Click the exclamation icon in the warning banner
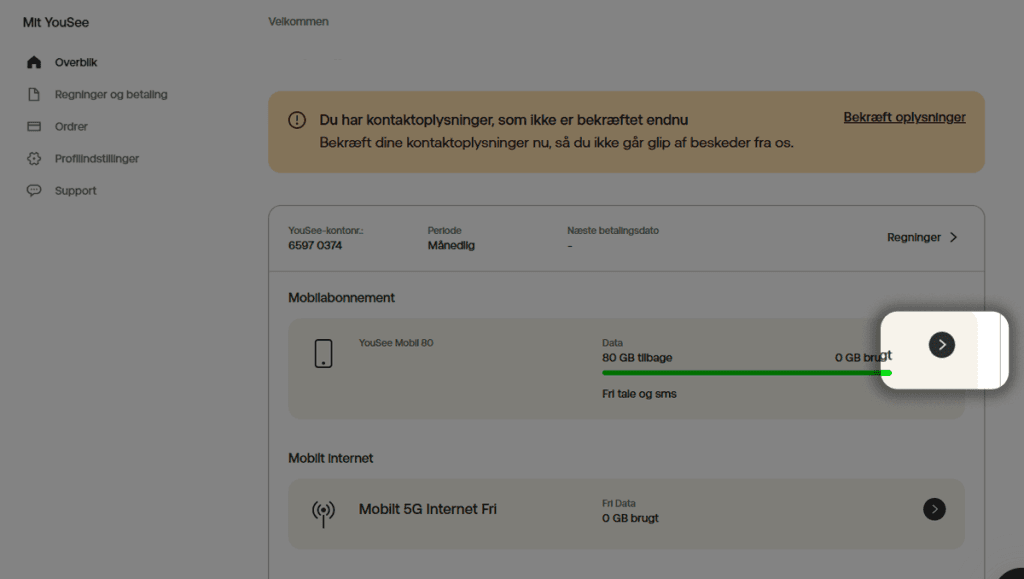 pyautogui.click(x=296, y=119)
